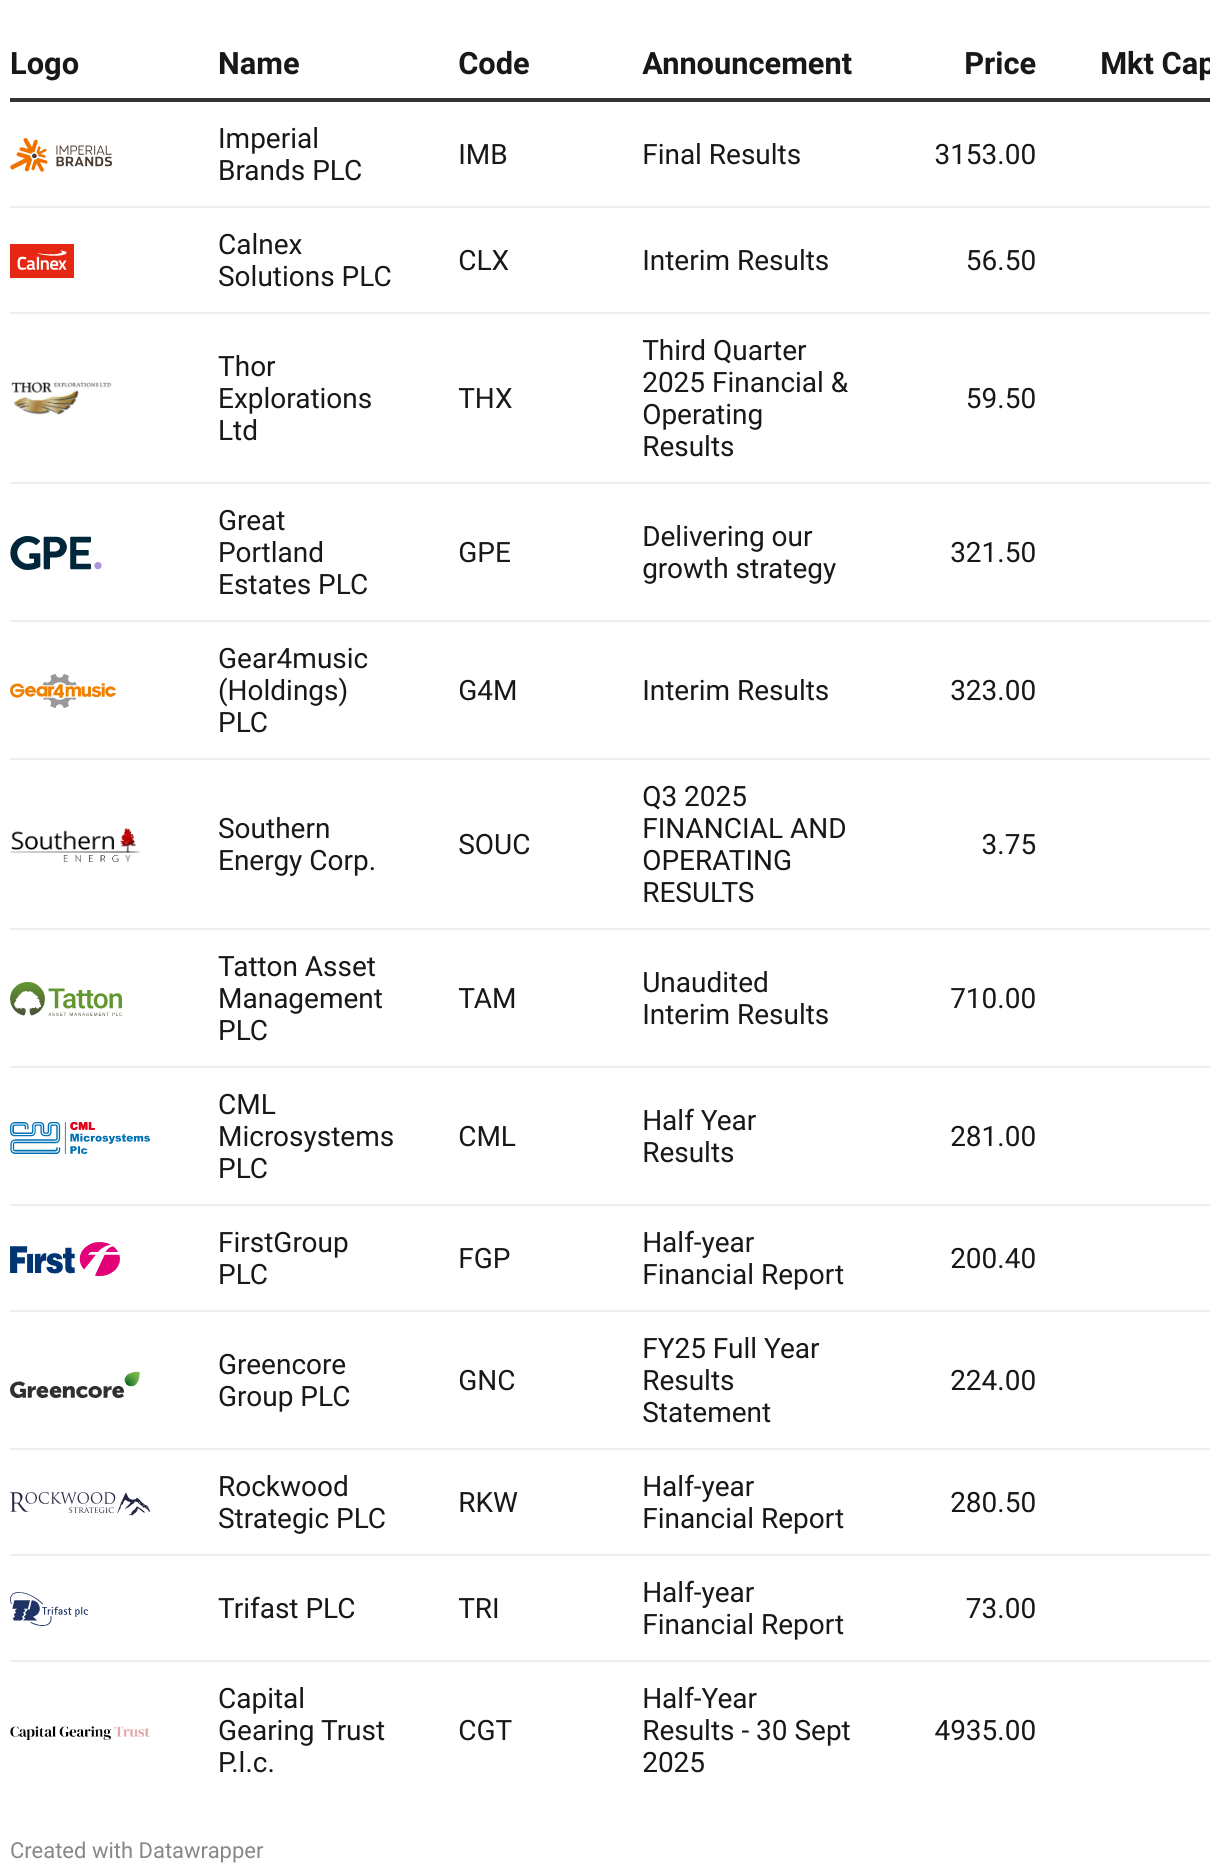Click the Trifast plc logo
The height and width of the screenshot is (1874, 1220).
coord(50,1609)
